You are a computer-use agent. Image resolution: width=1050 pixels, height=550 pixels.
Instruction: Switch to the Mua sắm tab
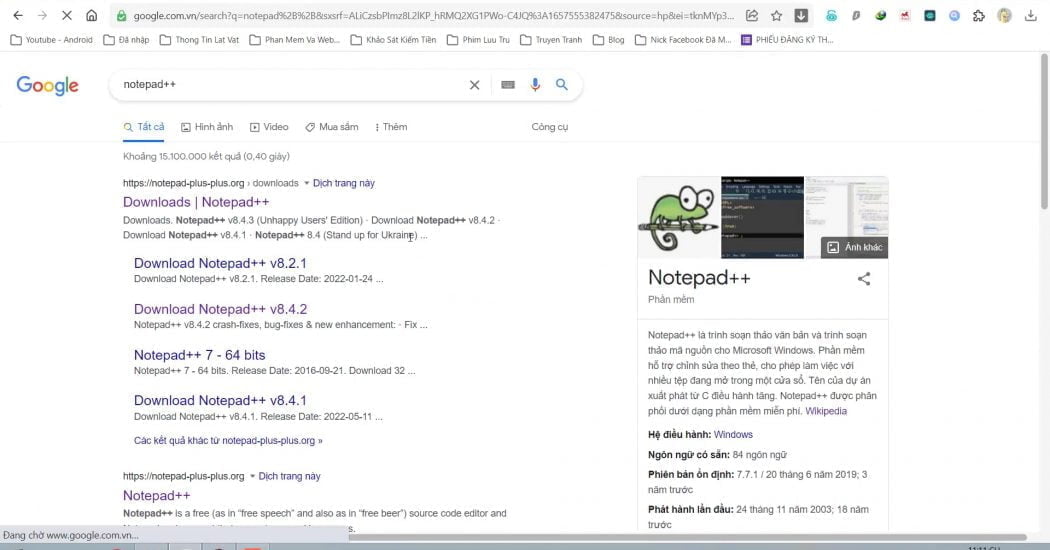click(x=331, y=127)
